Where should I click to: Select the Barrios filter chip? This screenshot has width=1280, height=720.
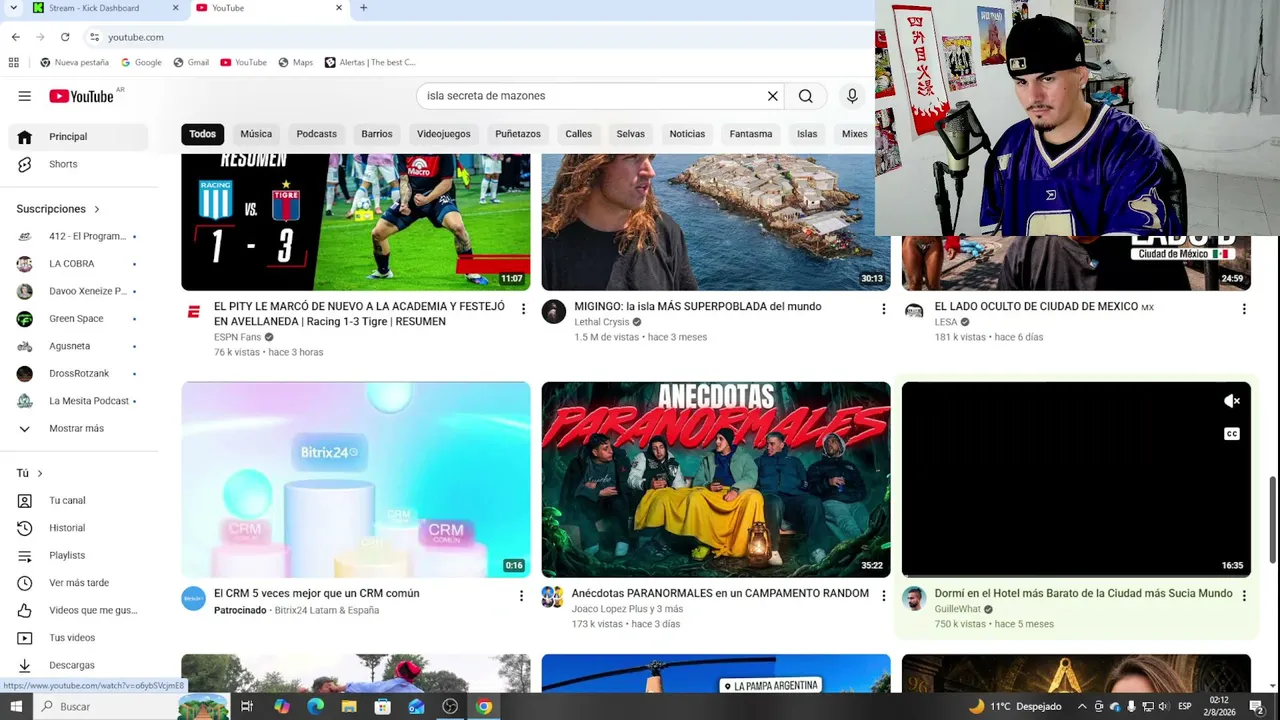[377, 134]
